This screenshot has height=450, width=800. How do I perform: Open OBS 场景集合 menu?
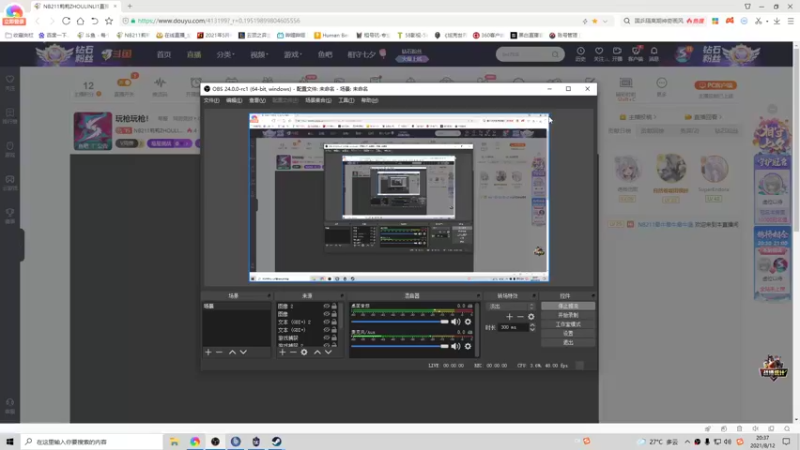click(318, 101)
